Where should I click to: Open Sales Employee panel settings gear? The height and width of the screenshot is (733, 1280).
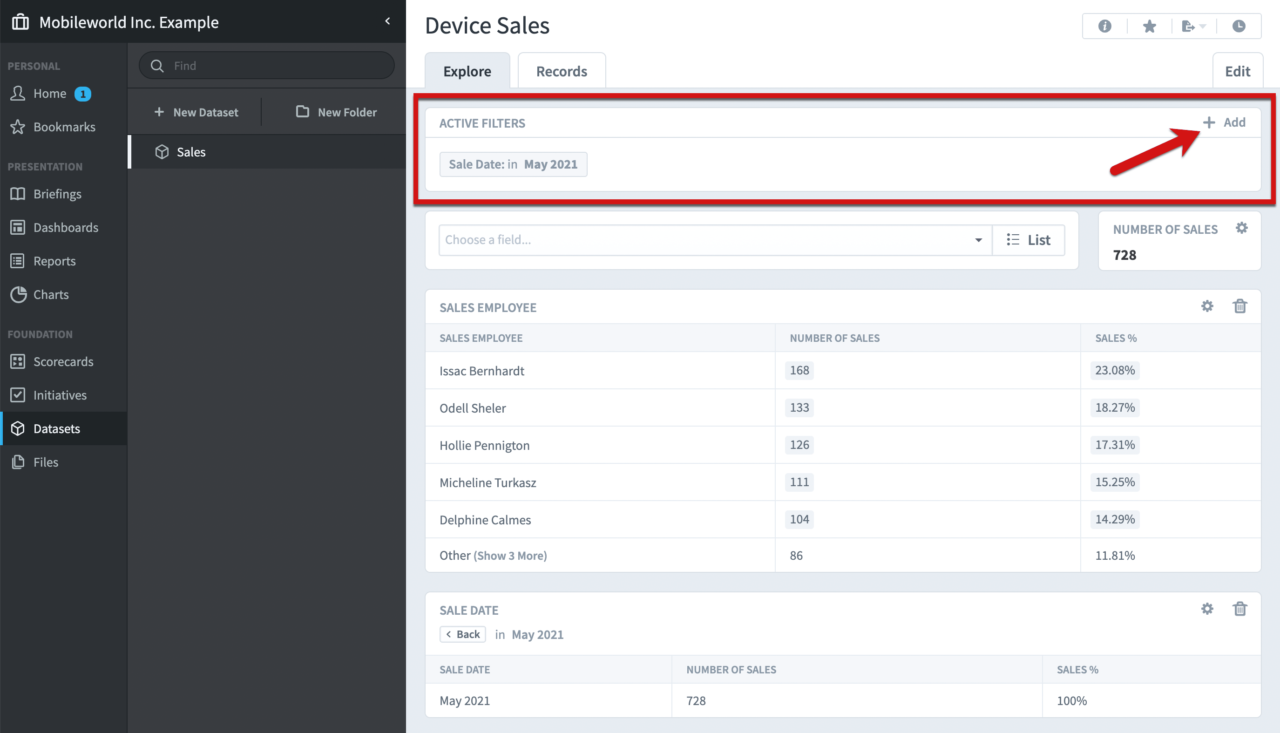point(1207,306)
